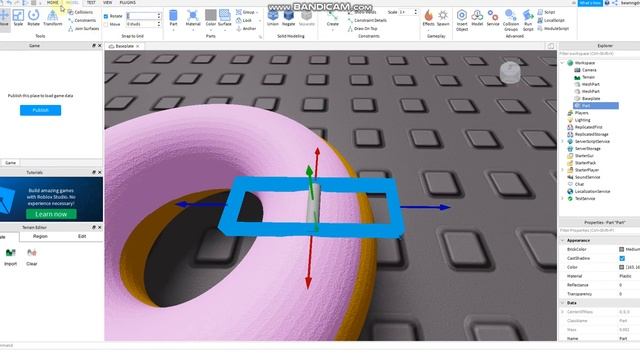Screen dimensions: 640x360
Task: Toggle the Move snap checkbox
Action: [x=106, y=24]
